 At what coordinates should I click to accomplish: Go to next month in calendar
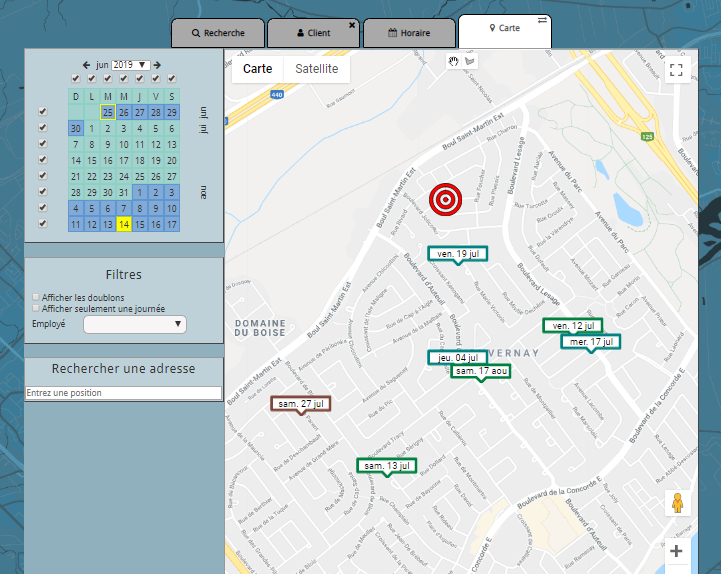157,65
